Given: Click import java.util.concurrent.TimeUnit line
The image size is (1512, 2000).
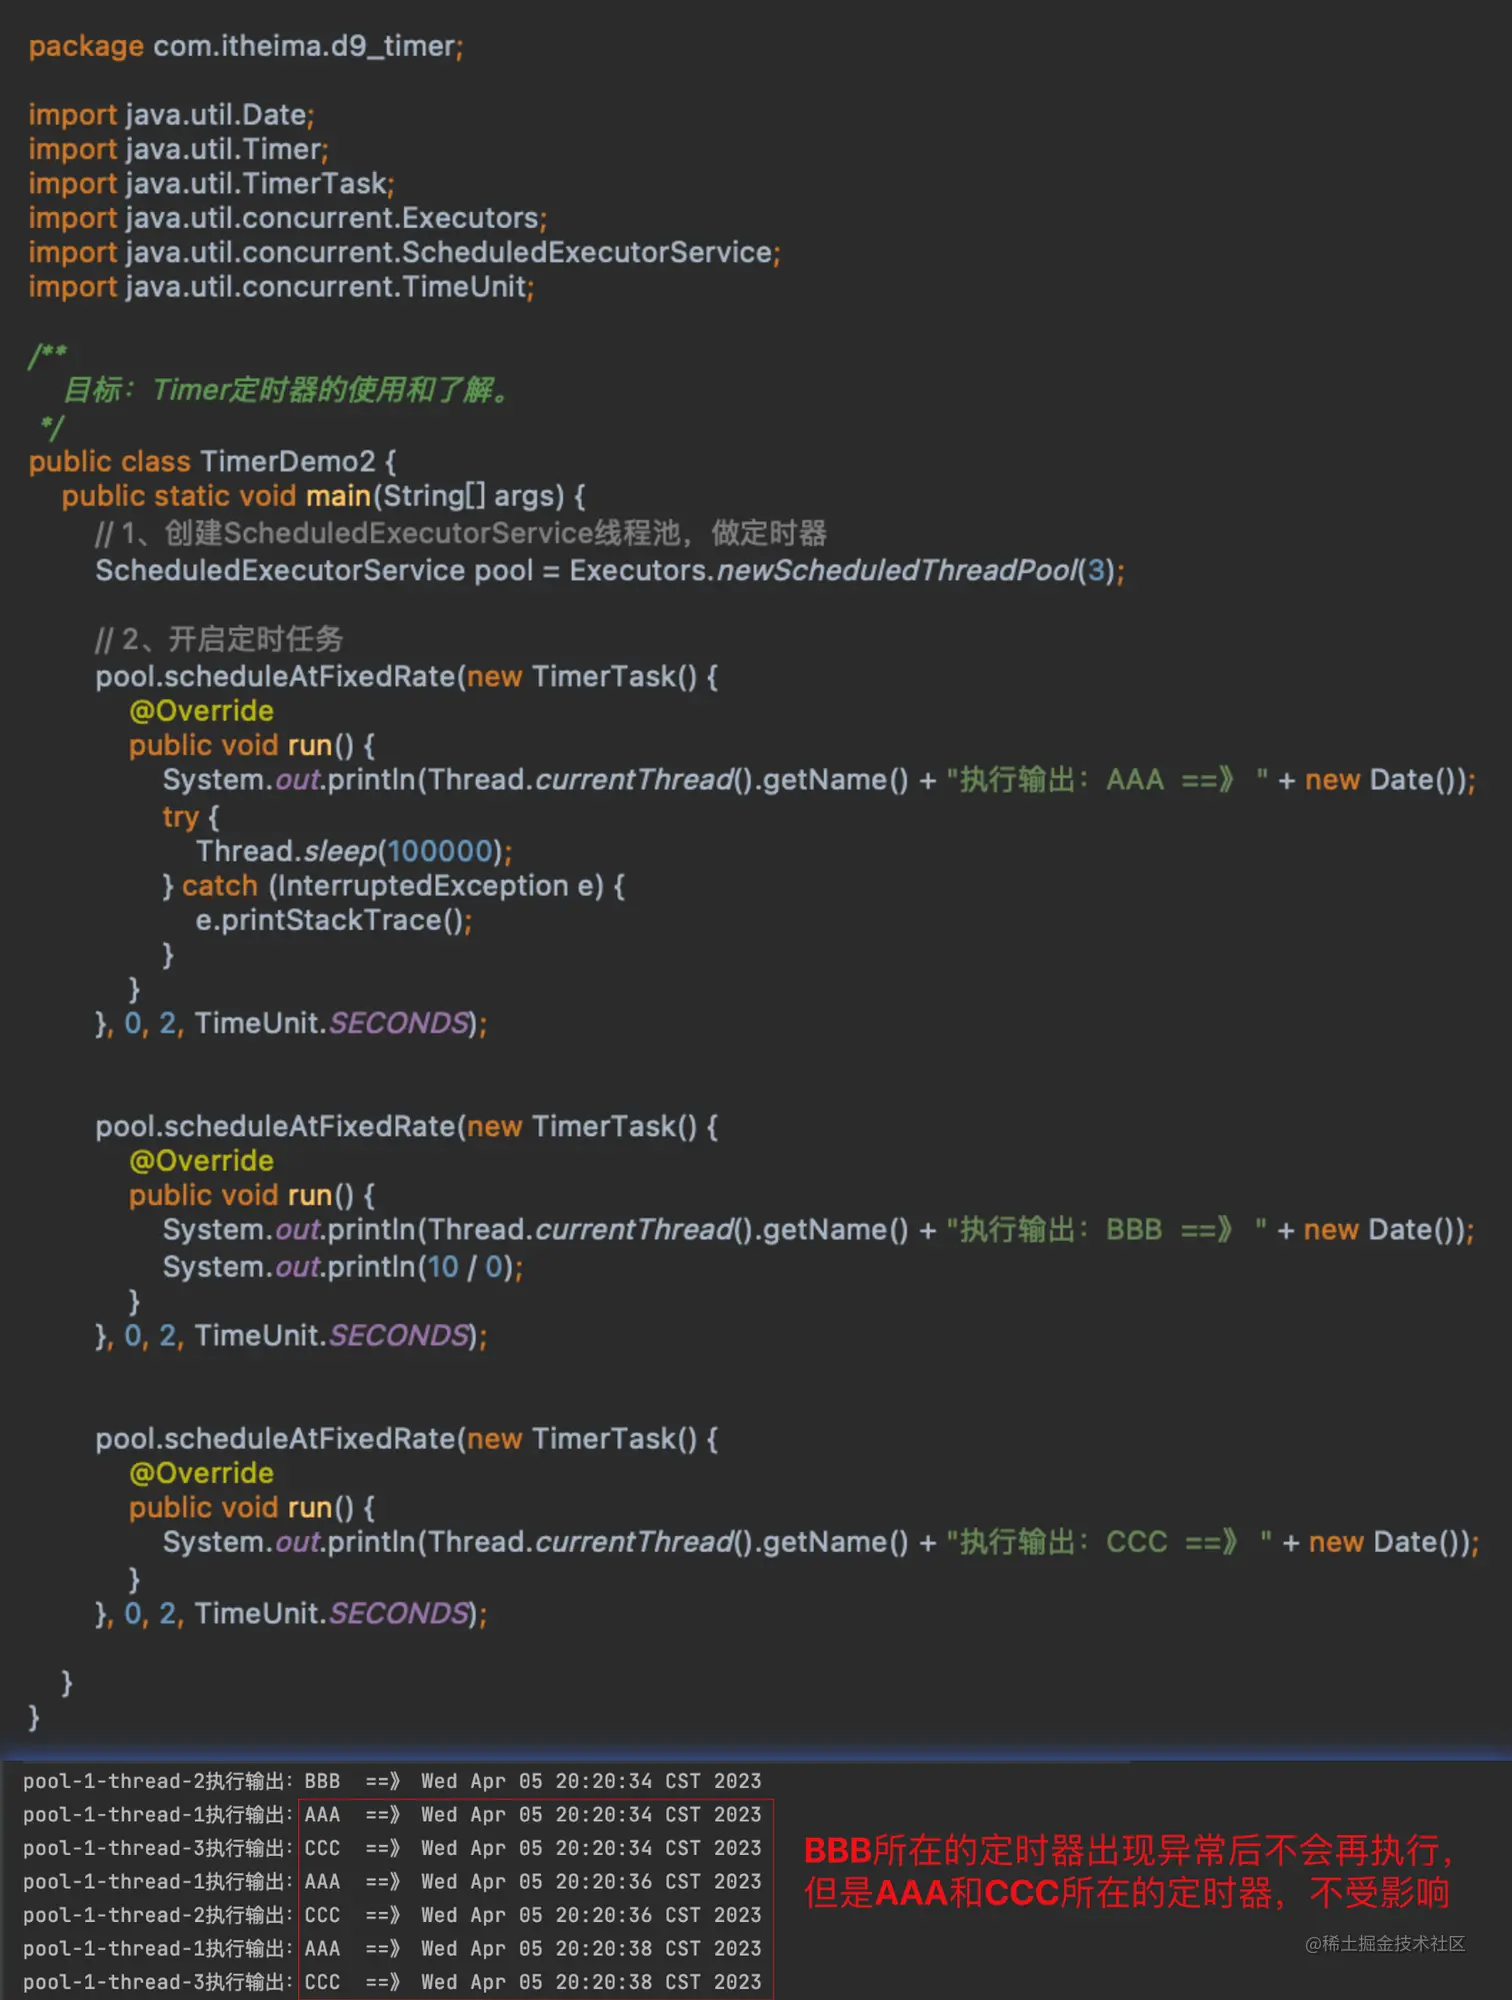Looking at the screenshot, I should click(x=281, y=287).
